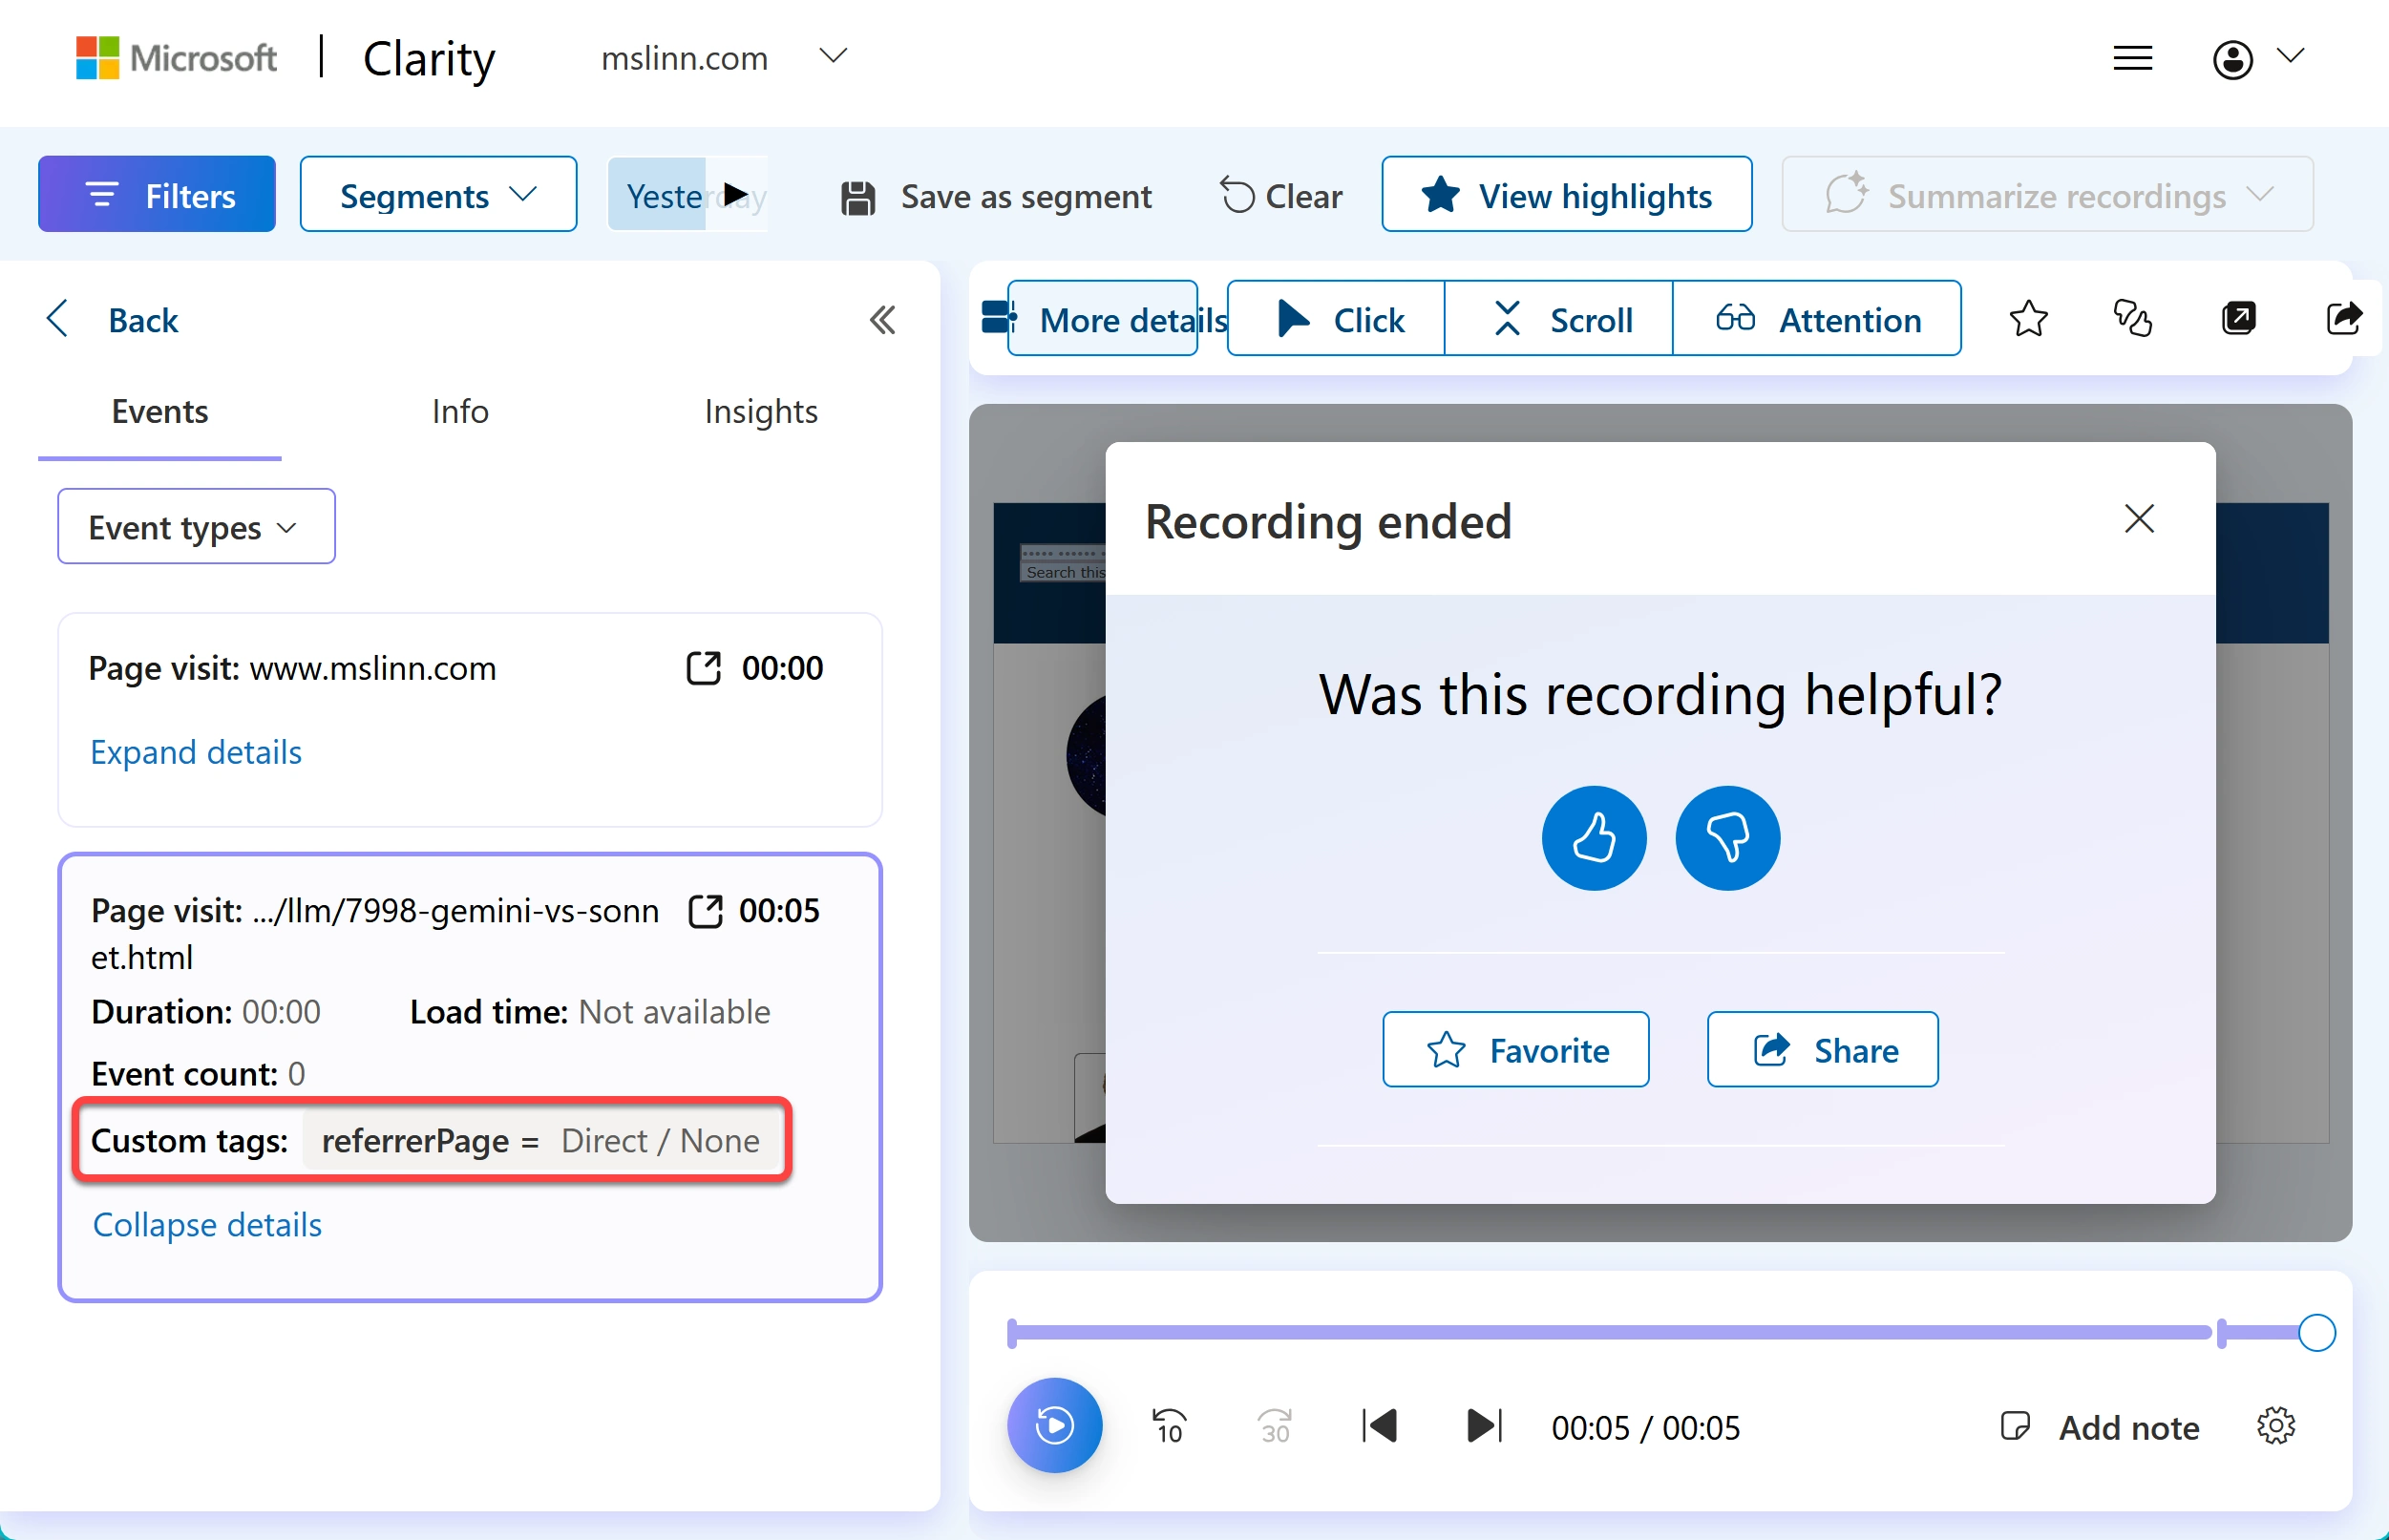Image resolution: width=2389 pixels, height=1540 pixels.
Task: Open View highlights
Action: tap(1566, 194)
